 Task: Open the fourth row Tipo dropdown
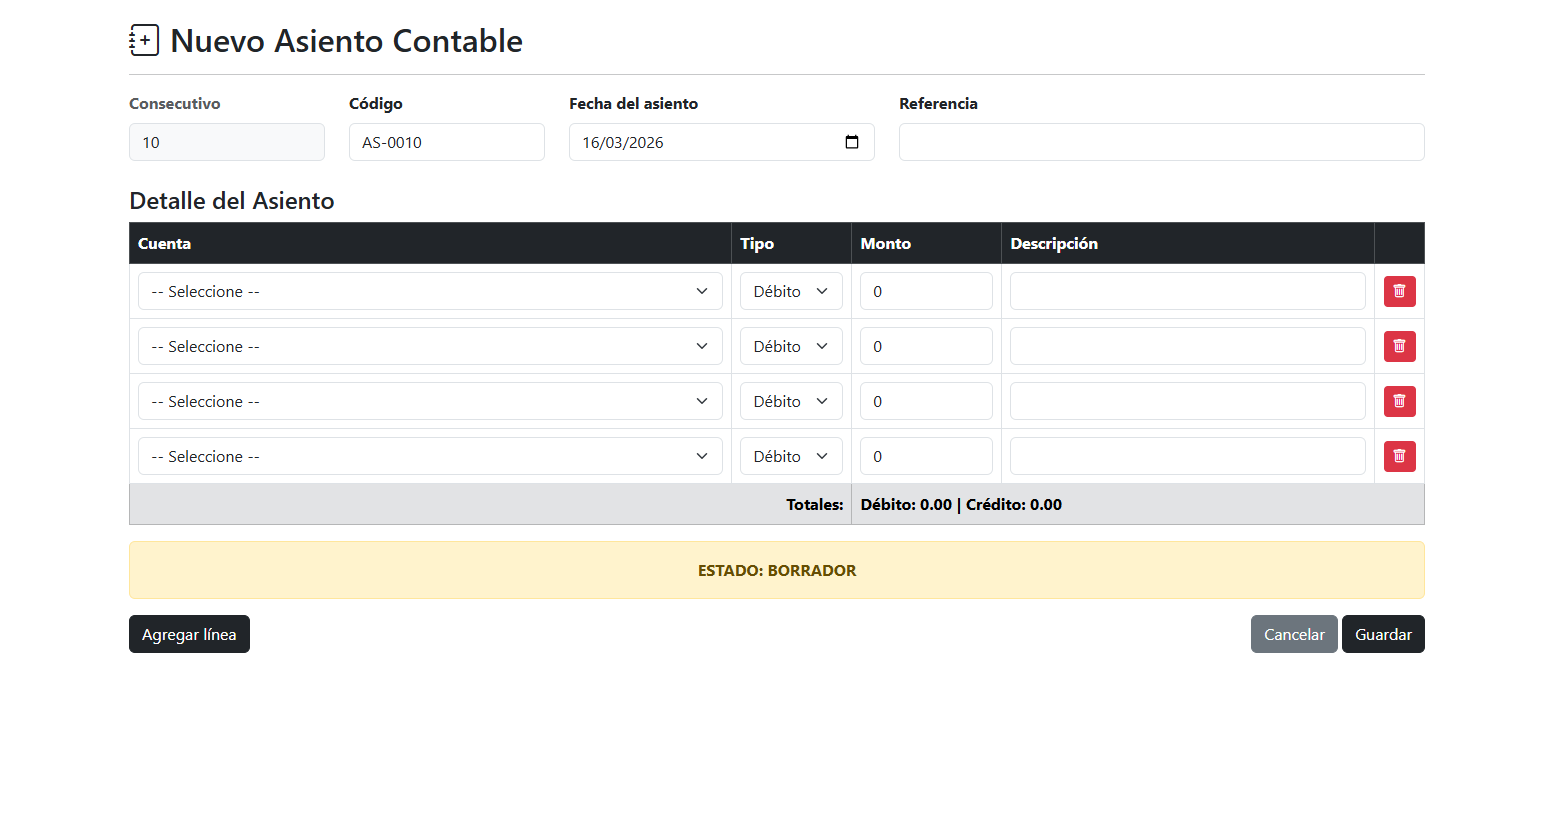pos(790,456)
